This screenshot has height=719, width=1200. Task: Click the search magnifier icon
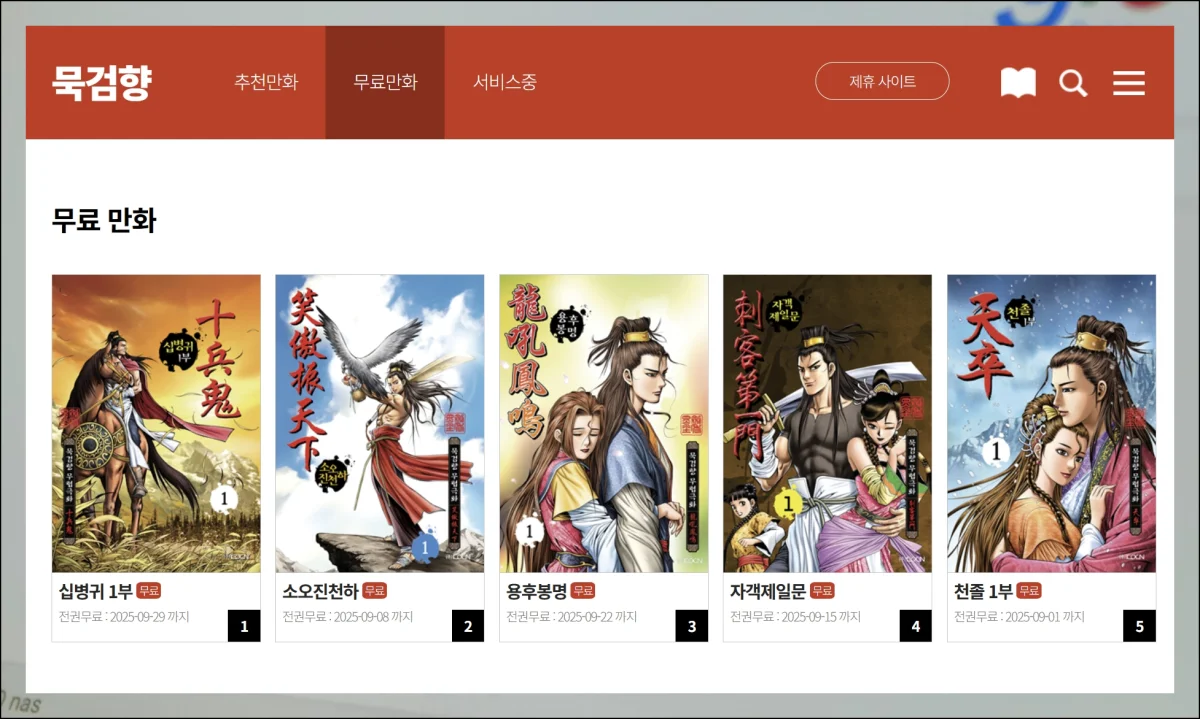(x=1073, y=82)
